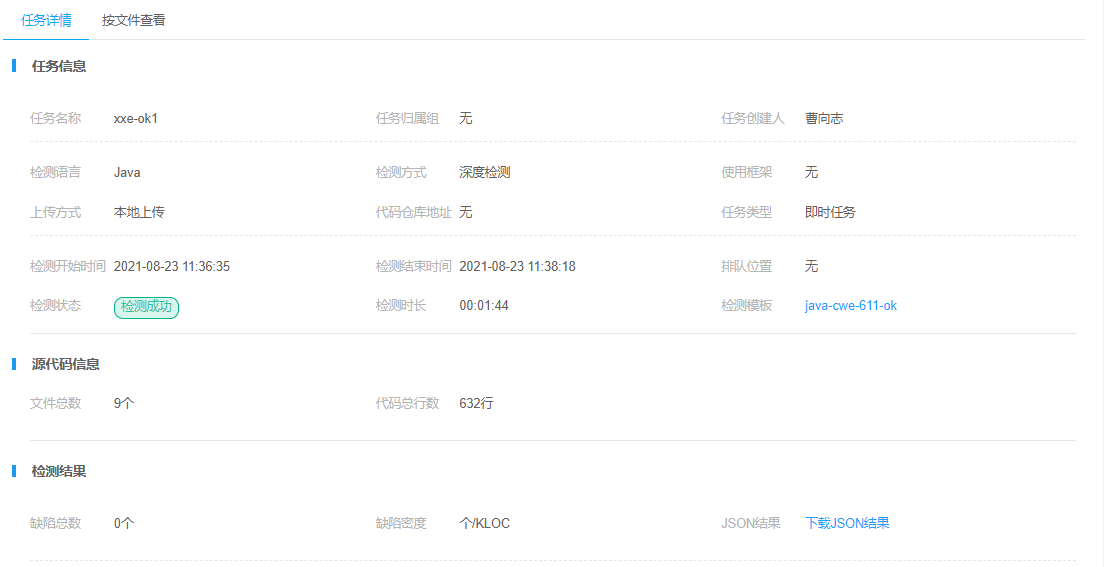Click the defect density value 个/KLOC
The height and width of the screenshot is (567, 1104).
(x=484, y=523)
